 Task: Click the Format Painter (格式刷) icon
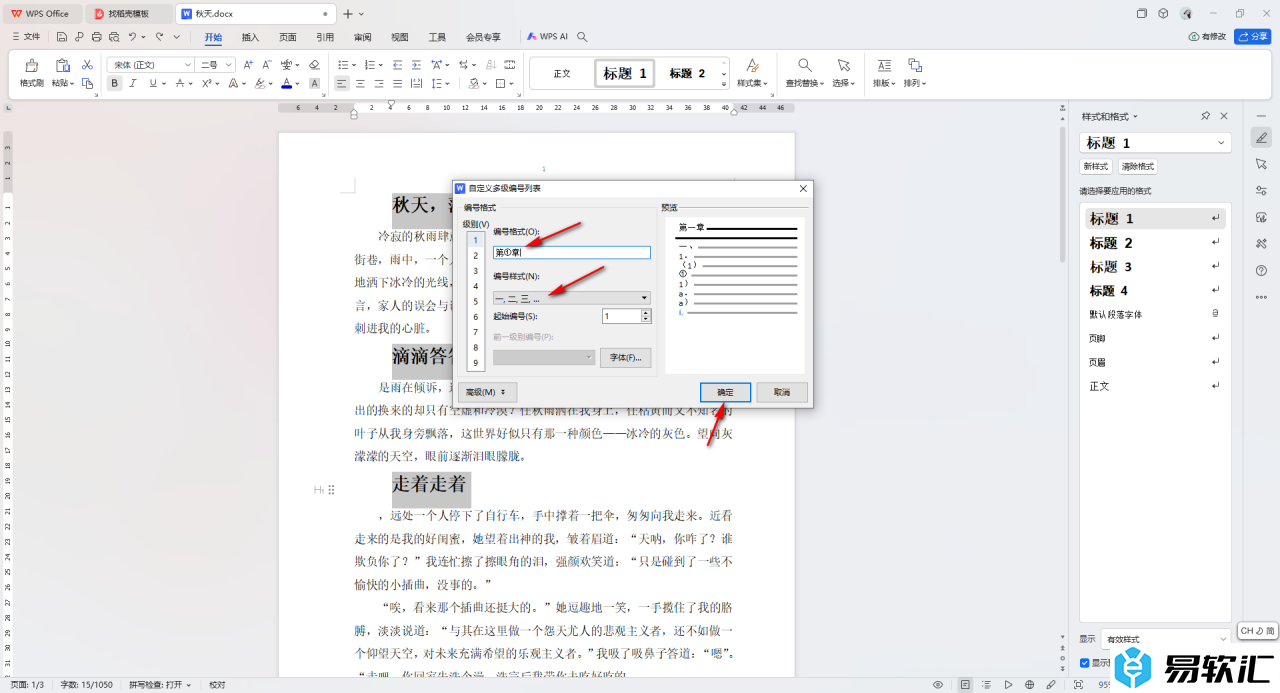[31, 65]
